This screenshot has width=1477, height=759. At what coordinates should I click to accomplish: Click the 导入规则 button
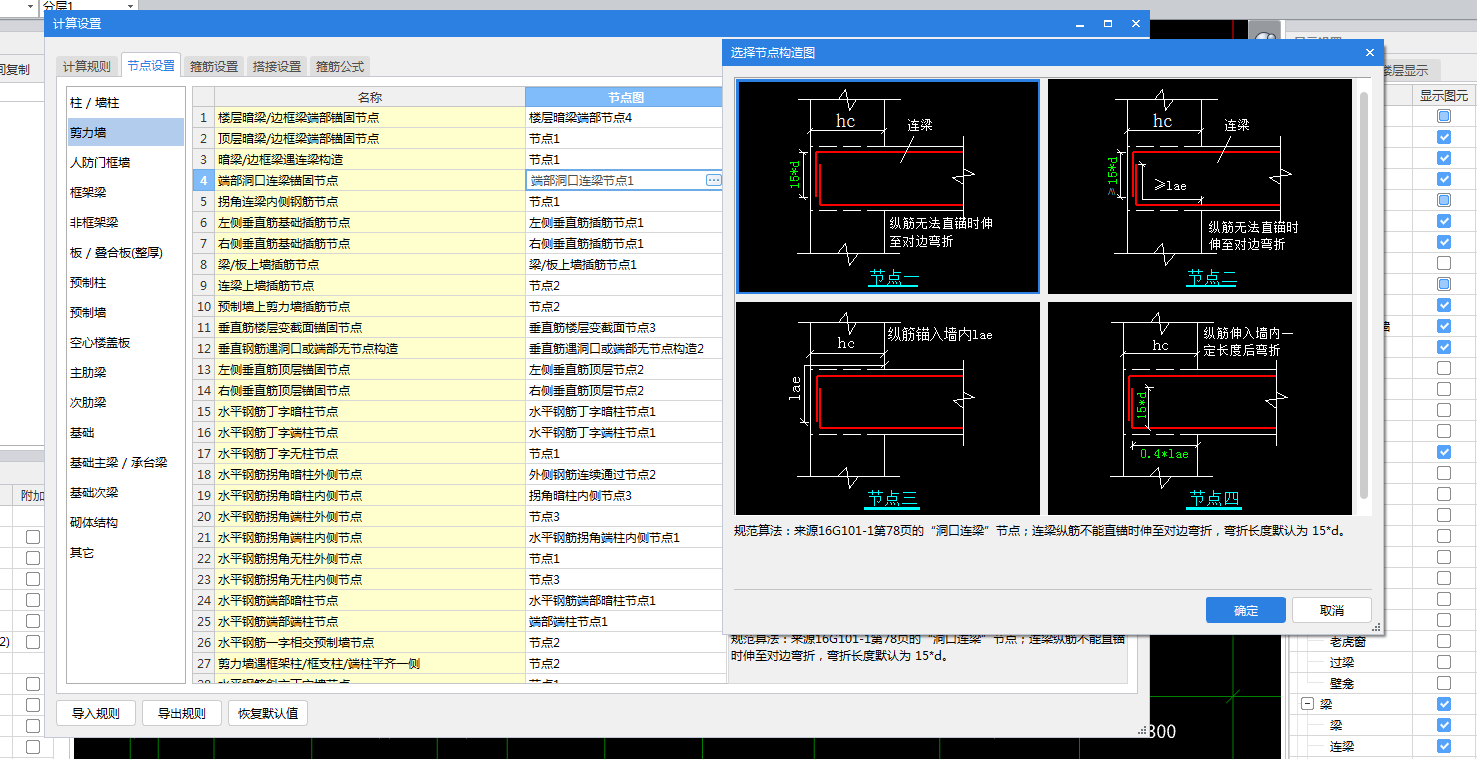pyautogui.click(x=96, y=713)
